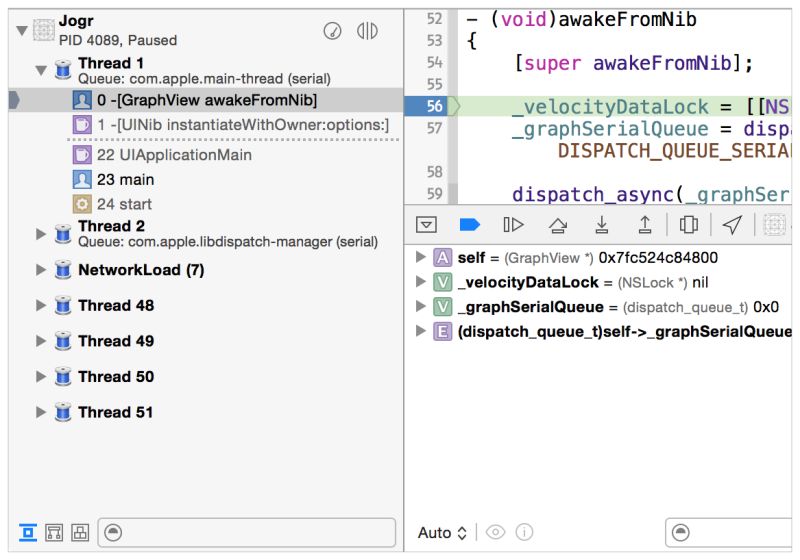800x560 pixels.
Task: Click the Thread 48 spool icon
Action: click(x=63, y=306)
